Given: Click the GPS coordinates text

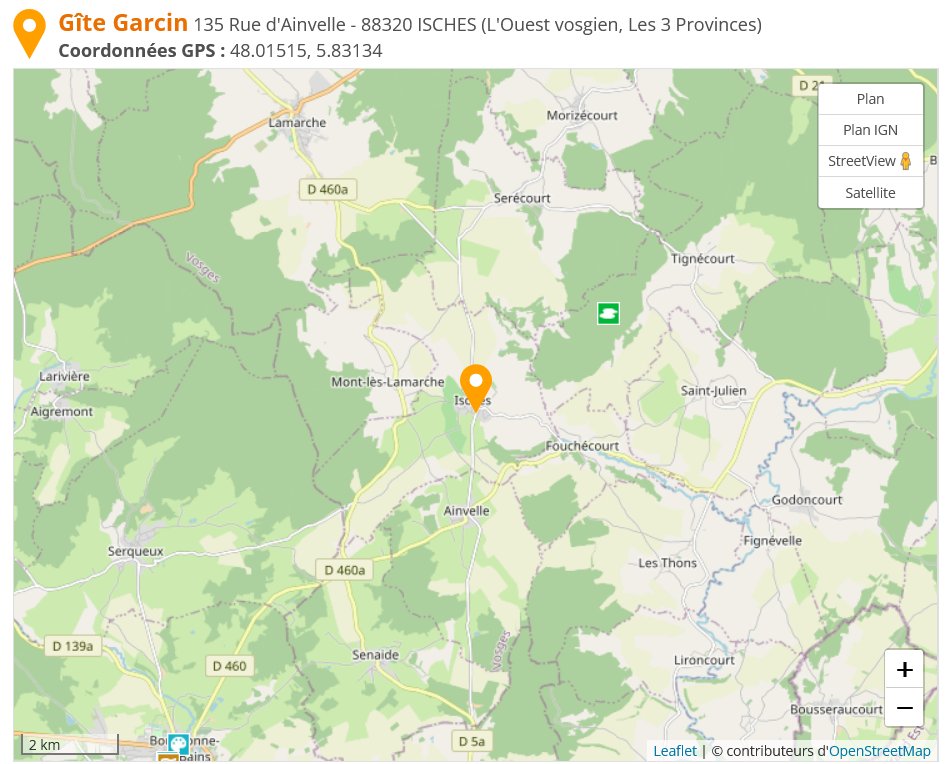Looking at the screenshot, I should (220, 50).
